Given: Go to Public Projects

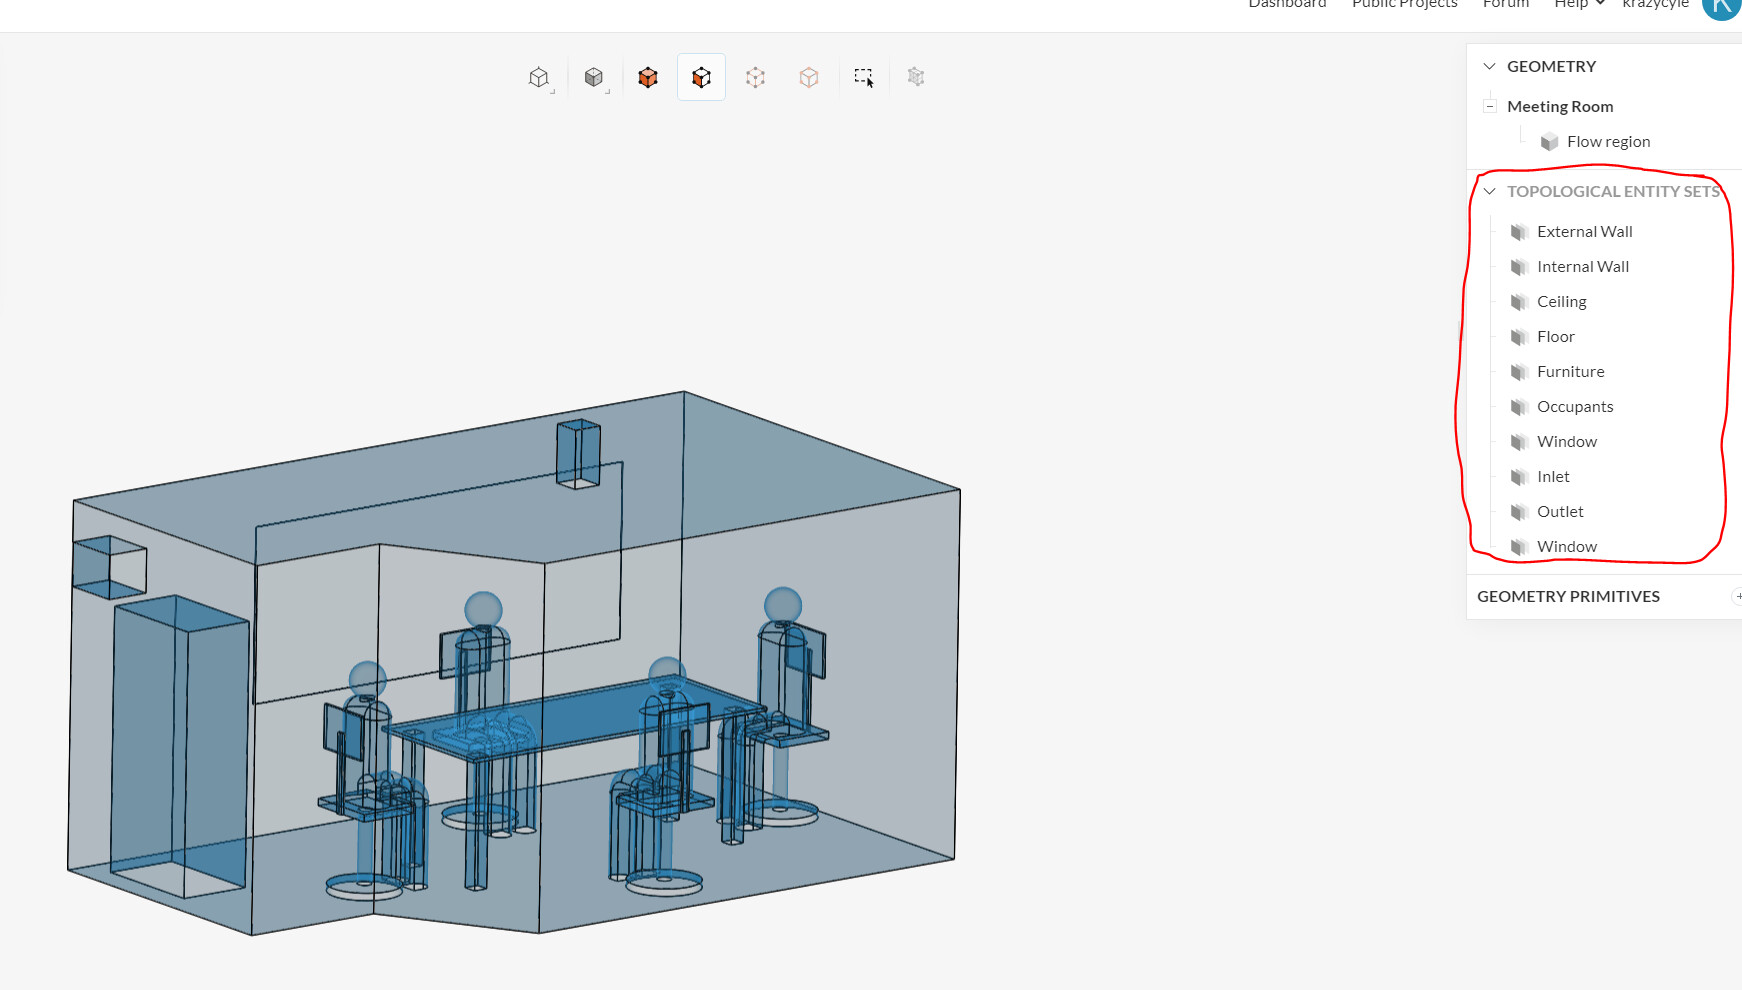Looking at the screenshot, I should [1405, 4].
